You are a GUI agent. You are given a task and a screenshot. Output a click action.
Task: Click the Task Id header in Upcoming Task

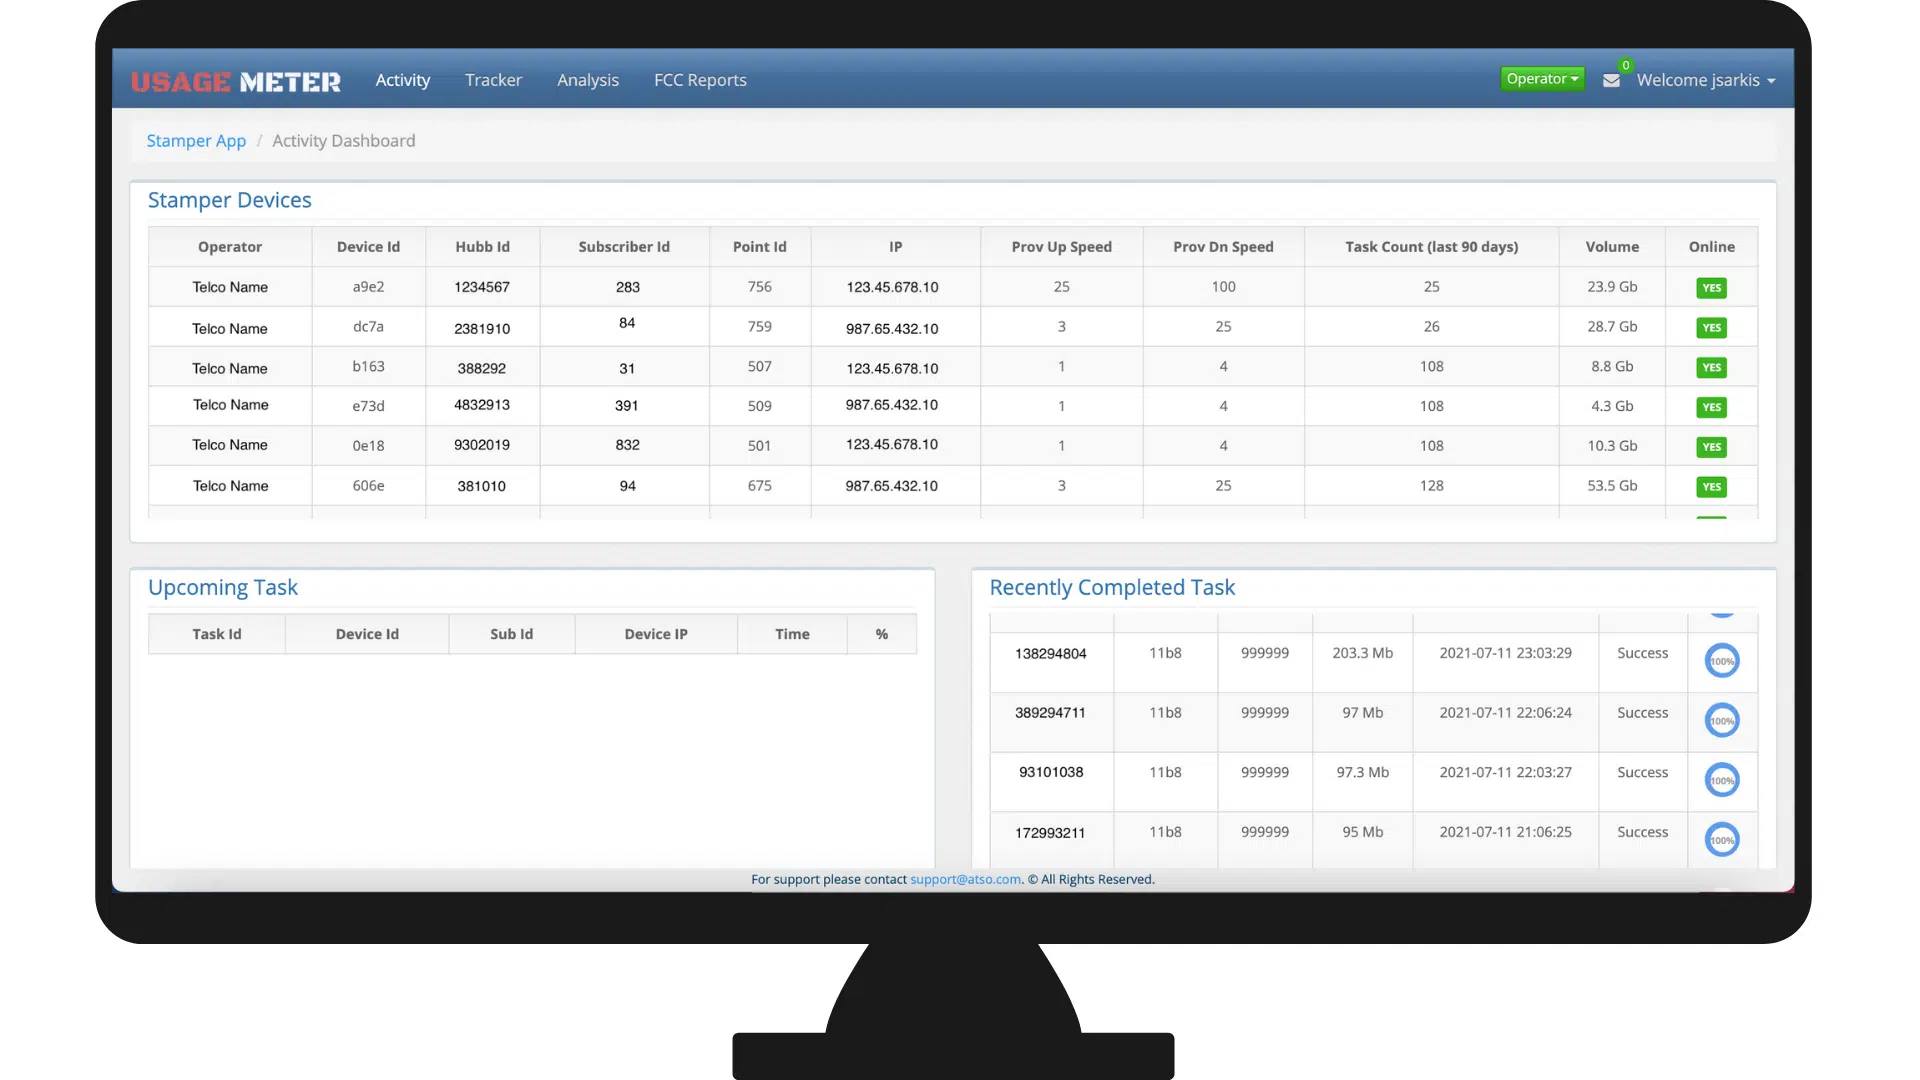point(217,634)
